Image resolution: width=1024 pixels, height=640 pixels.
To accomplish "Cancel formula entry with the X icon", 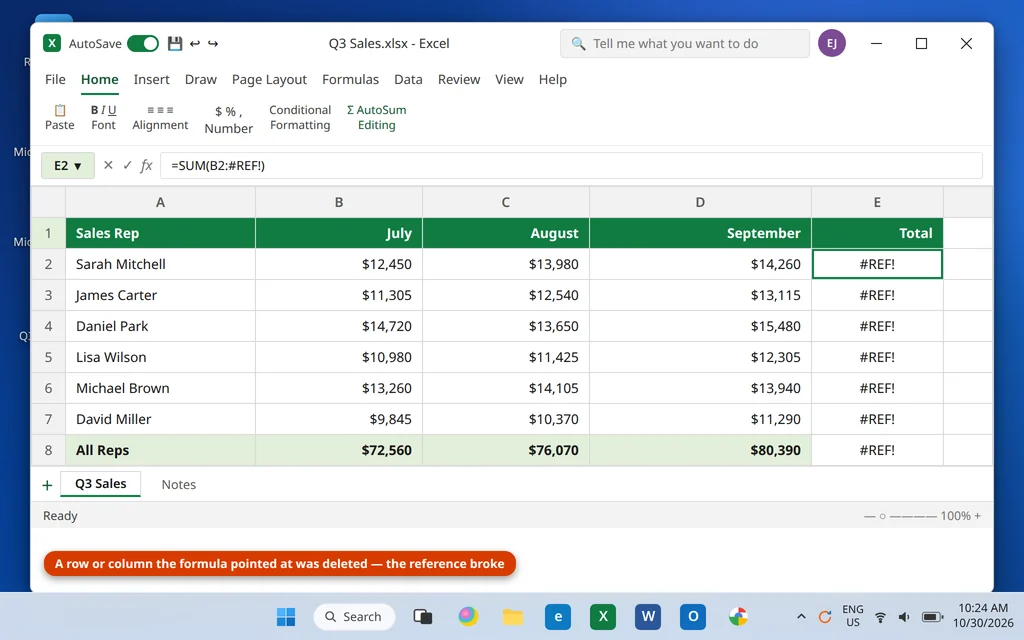I will 108,165.
